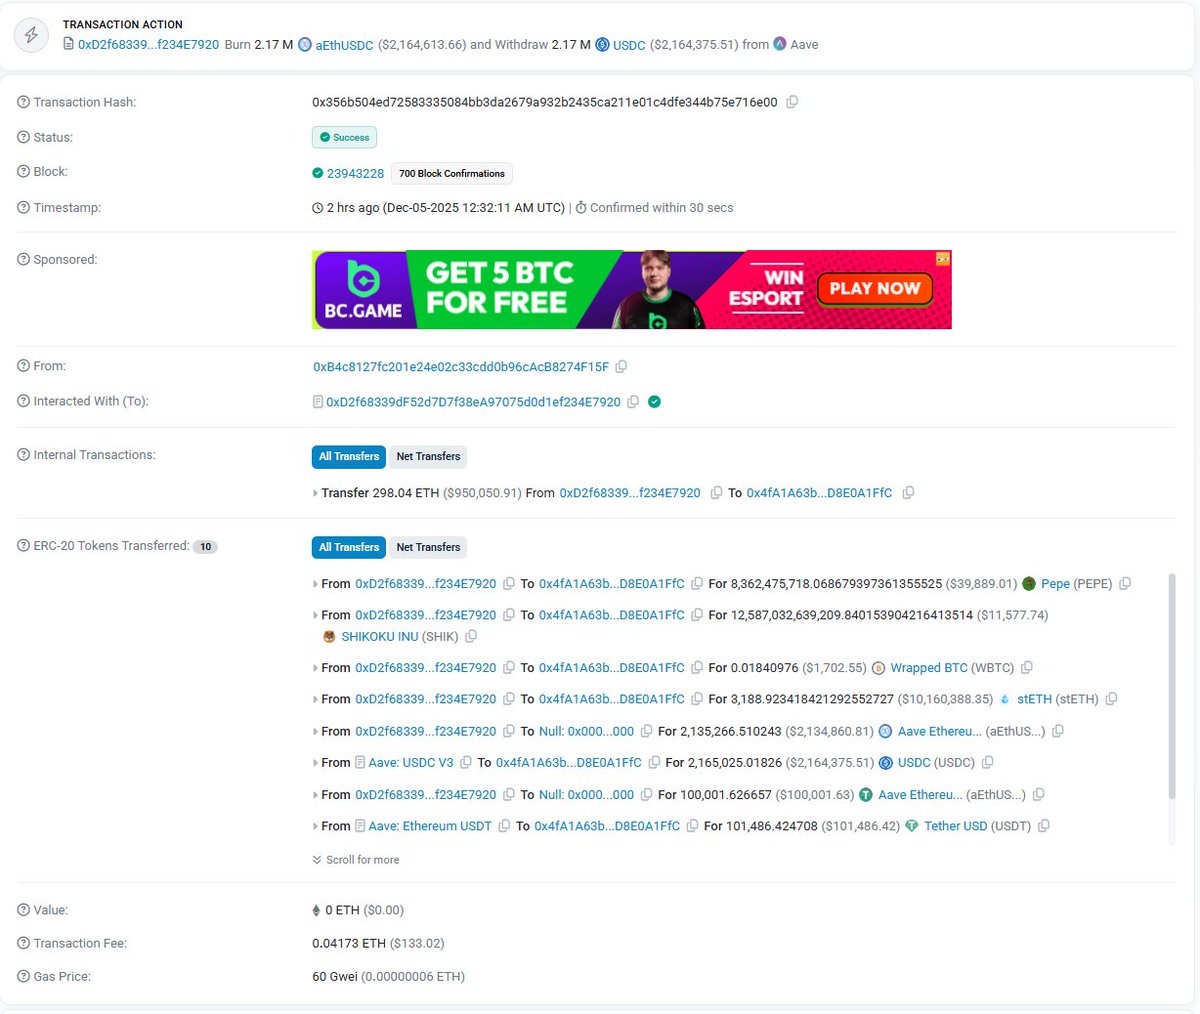The width and height of the screenshot is (1200, 1014).
Task: Click the lightning bolt Transaction Action icon
Action: (x=31, y=35)
